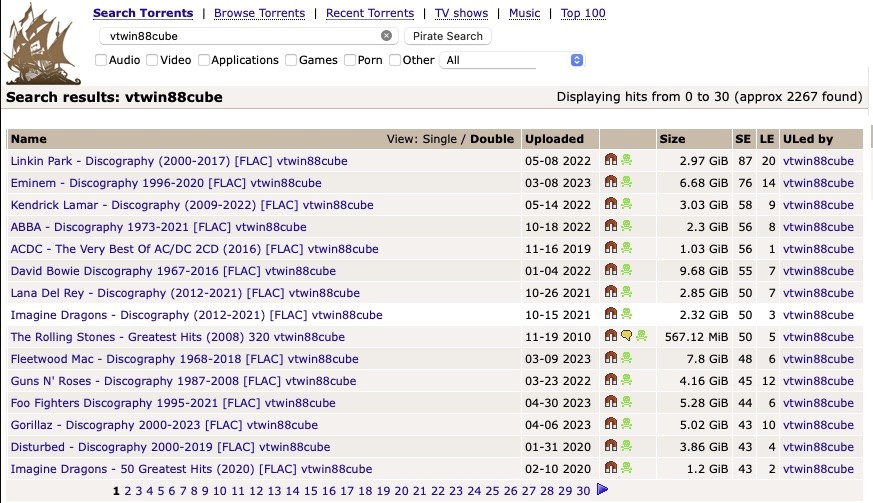Viewport: 873px width, 503px height.
Task: Click the Pirate Bay ship logo
Action: click(x=42, y=45)
